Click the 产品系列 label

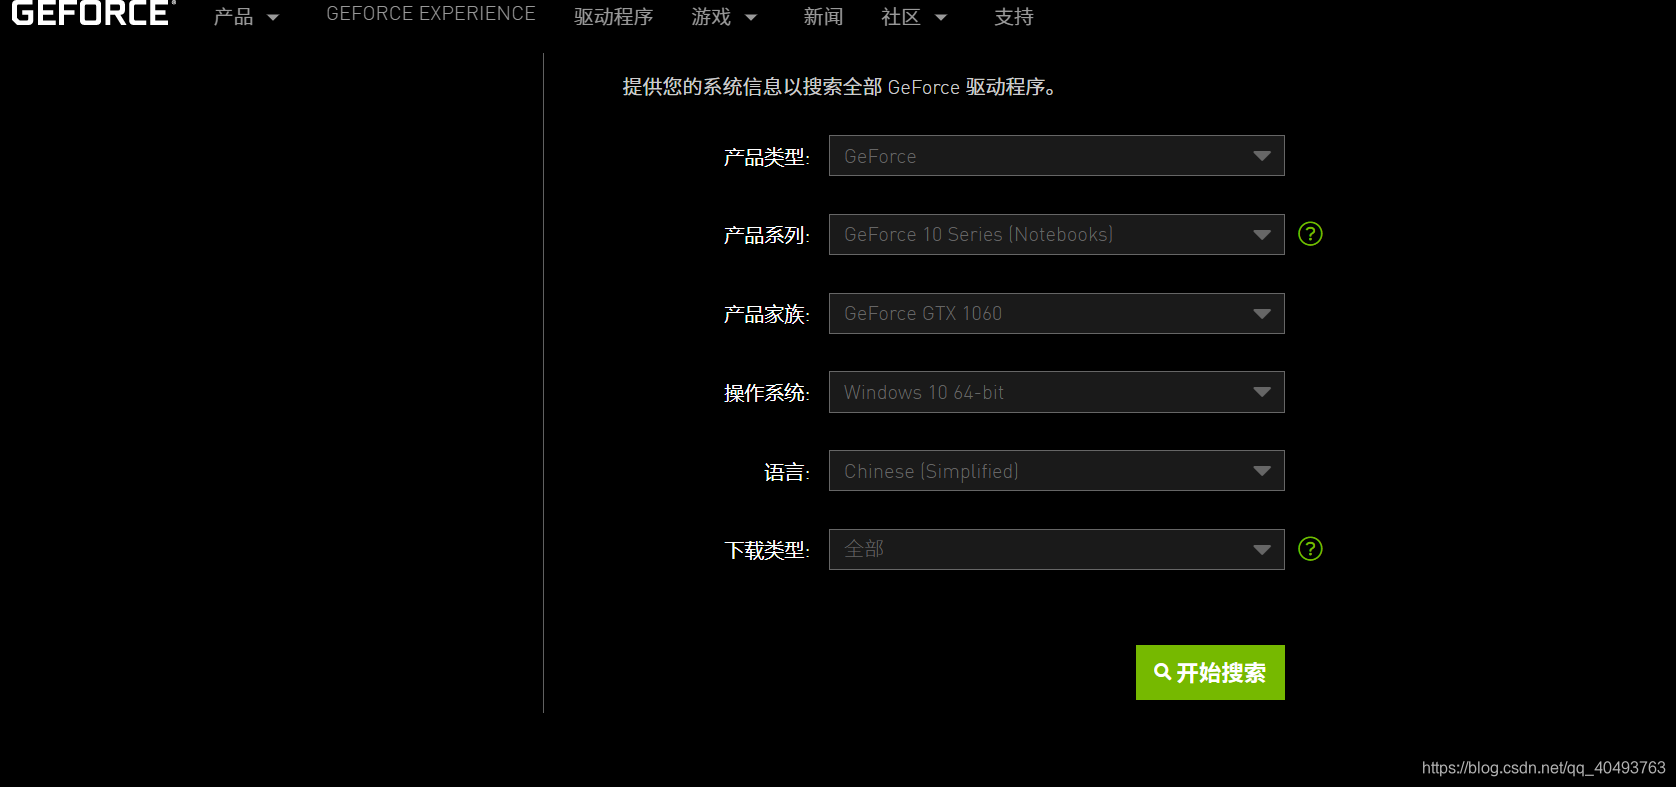tap(766, 235)
